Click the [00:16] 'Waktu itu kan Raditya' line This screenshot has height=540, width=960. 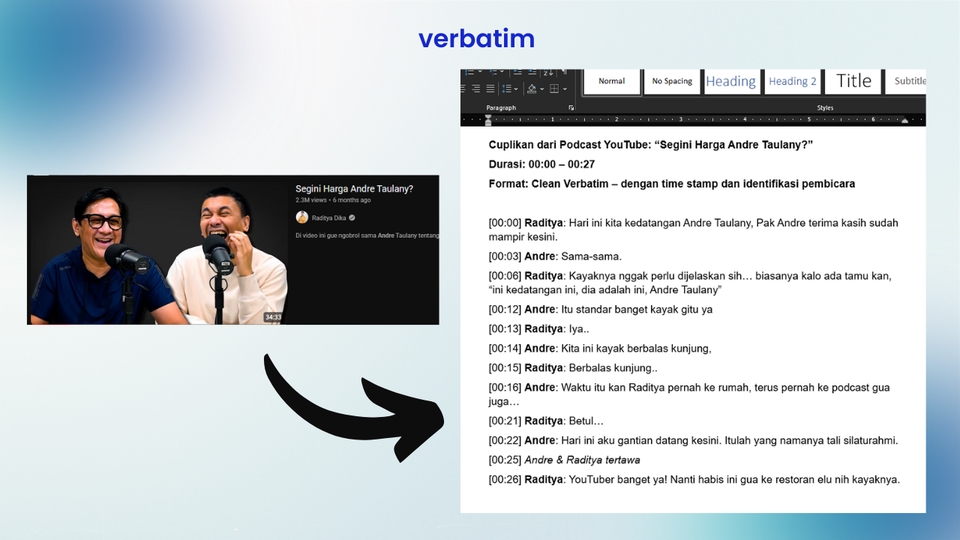[689, 394]
